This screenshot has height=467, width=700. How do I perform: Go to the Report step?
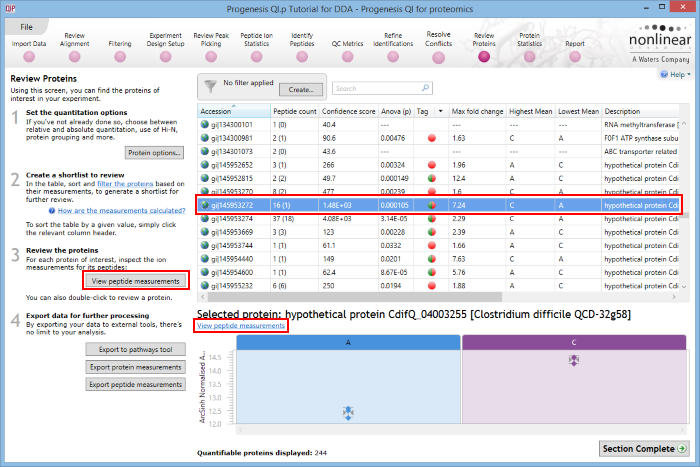[x=575, y=57]
